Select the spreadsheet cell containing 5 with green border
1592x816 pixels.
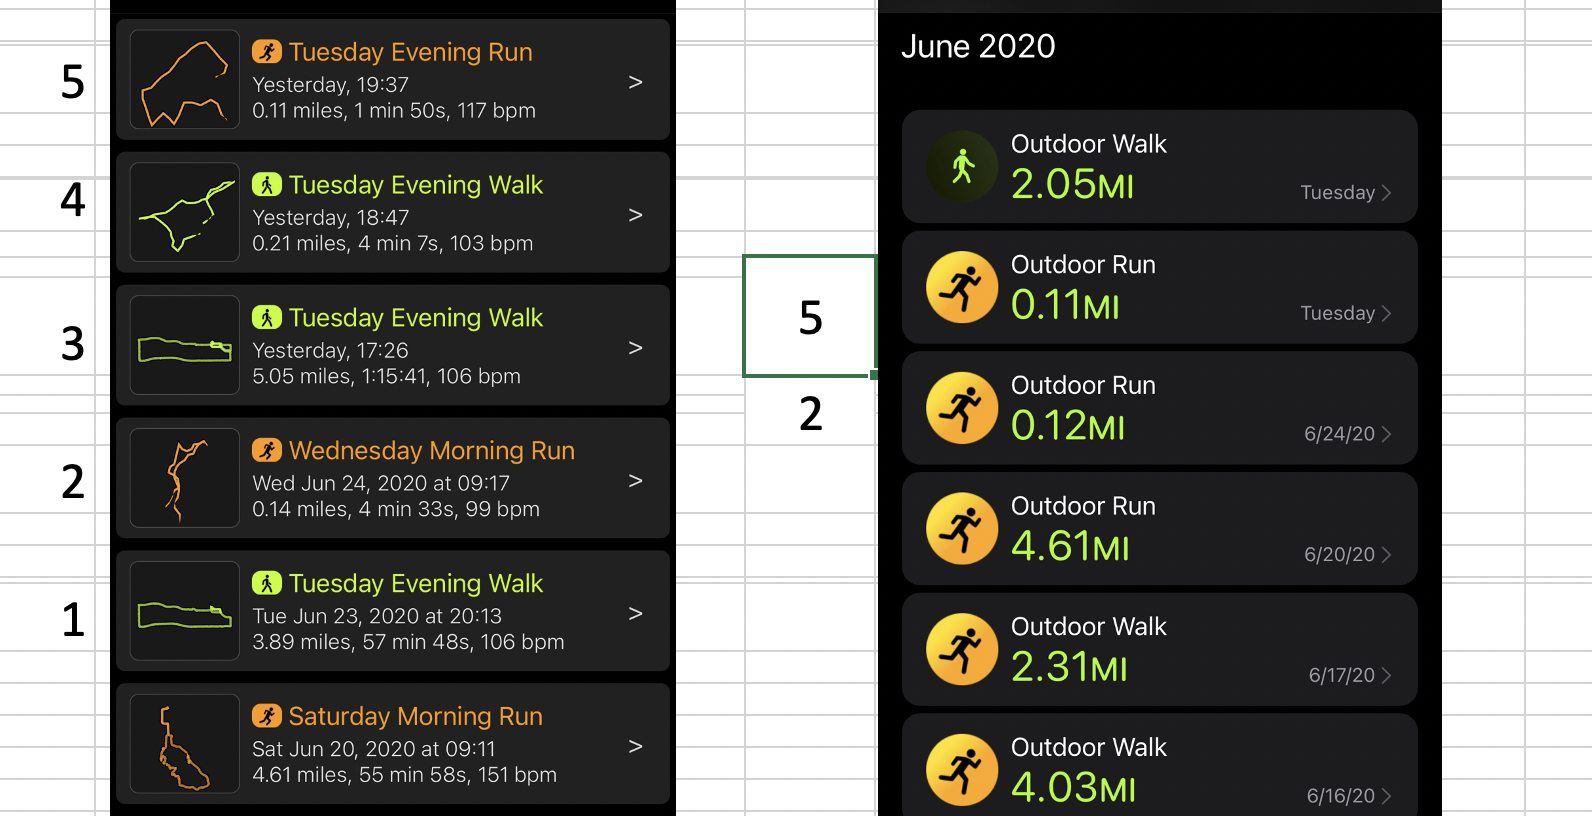click(809, 317)
